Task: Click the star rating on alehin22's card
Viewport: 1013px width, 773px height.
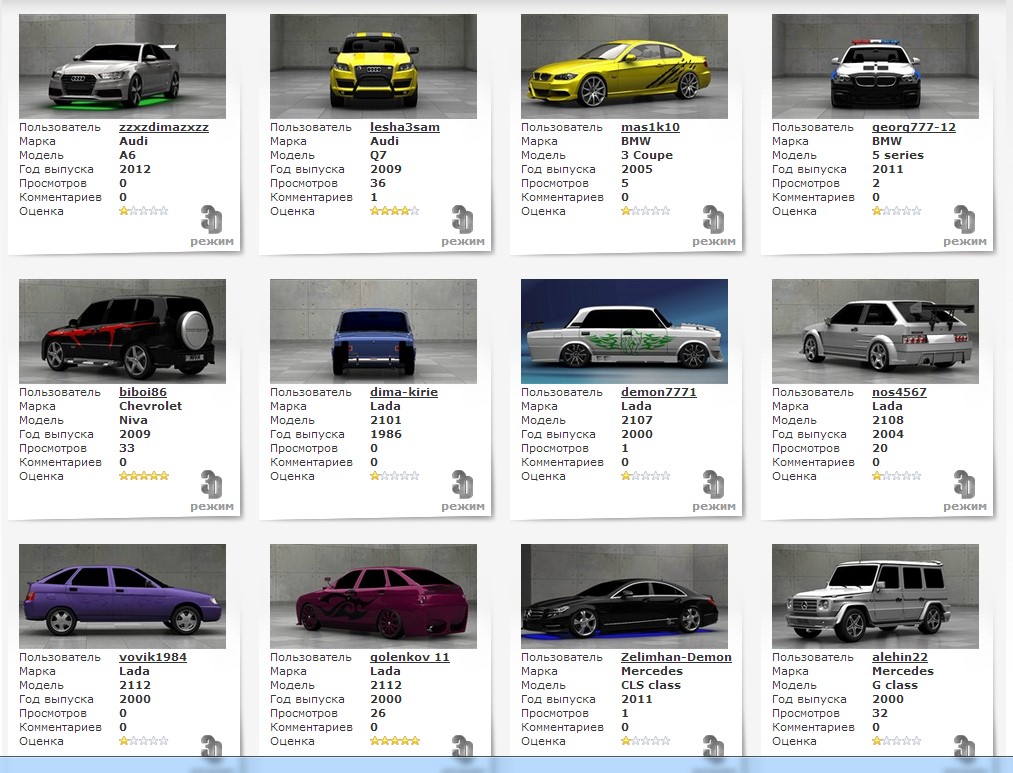Action: (x=897, y=741)
